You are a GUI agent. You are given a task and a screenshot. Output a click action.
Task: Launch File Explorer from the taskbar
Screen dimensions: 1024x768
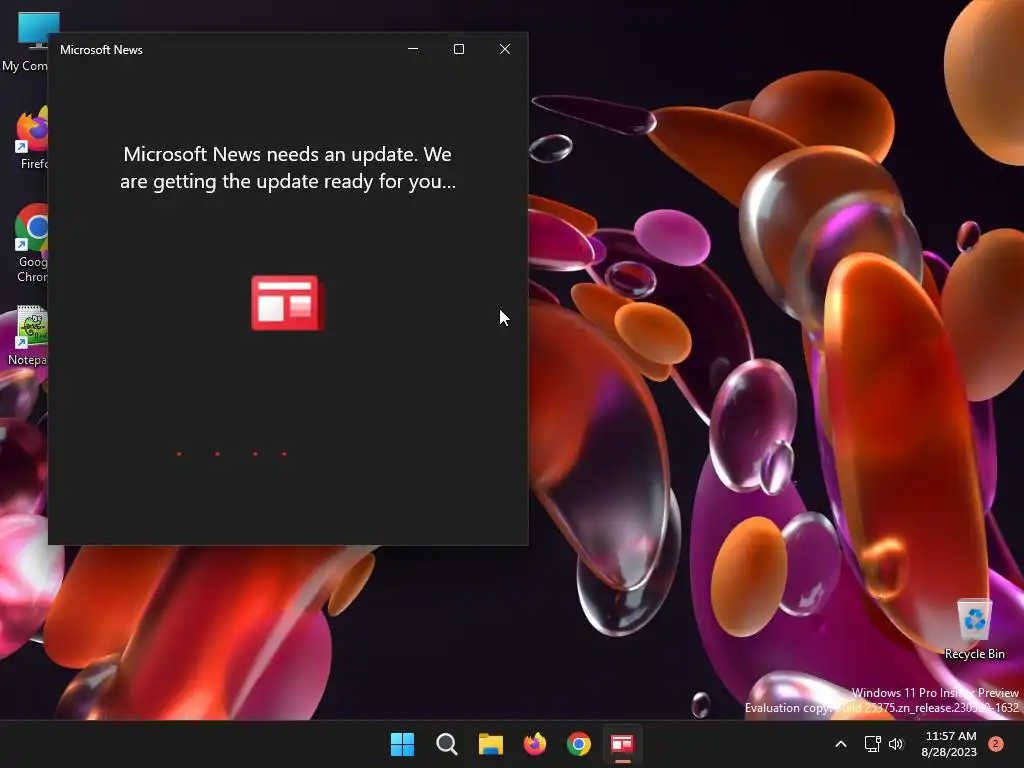(x=490, y=744)
